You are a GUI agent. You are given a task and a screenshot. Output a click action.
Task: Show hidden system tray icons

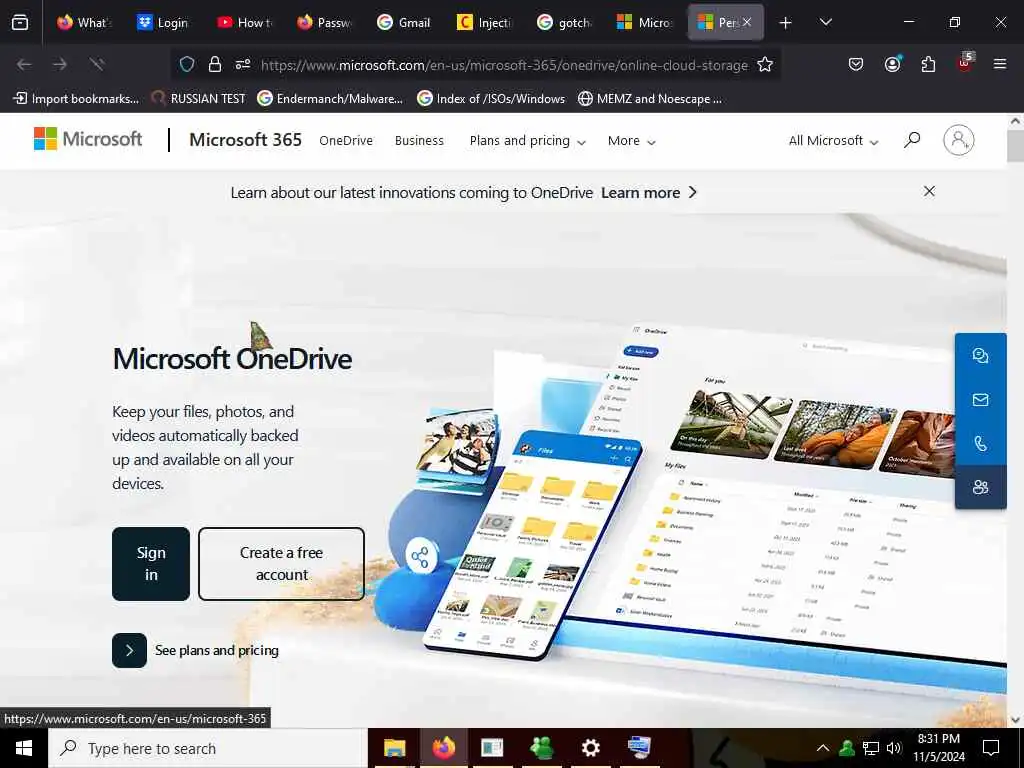click(823, 748)
